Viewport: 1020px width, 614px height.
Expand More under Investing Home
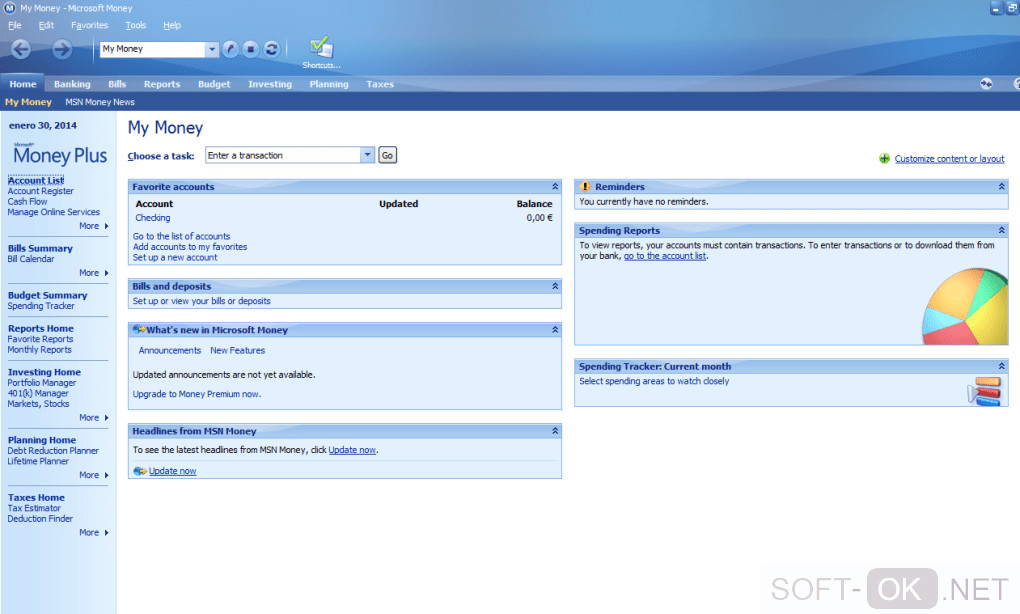pyautogui.click(x=94, y=418)
